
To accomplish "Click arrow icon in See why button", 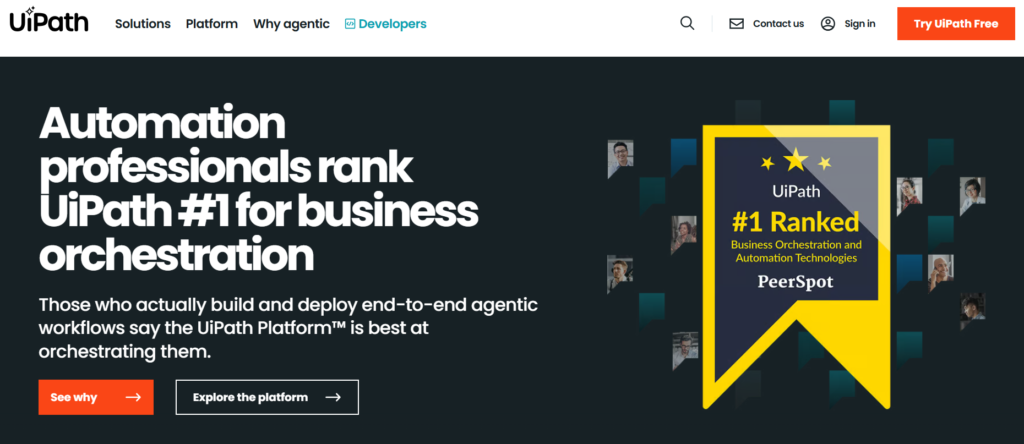I will 133,397.
